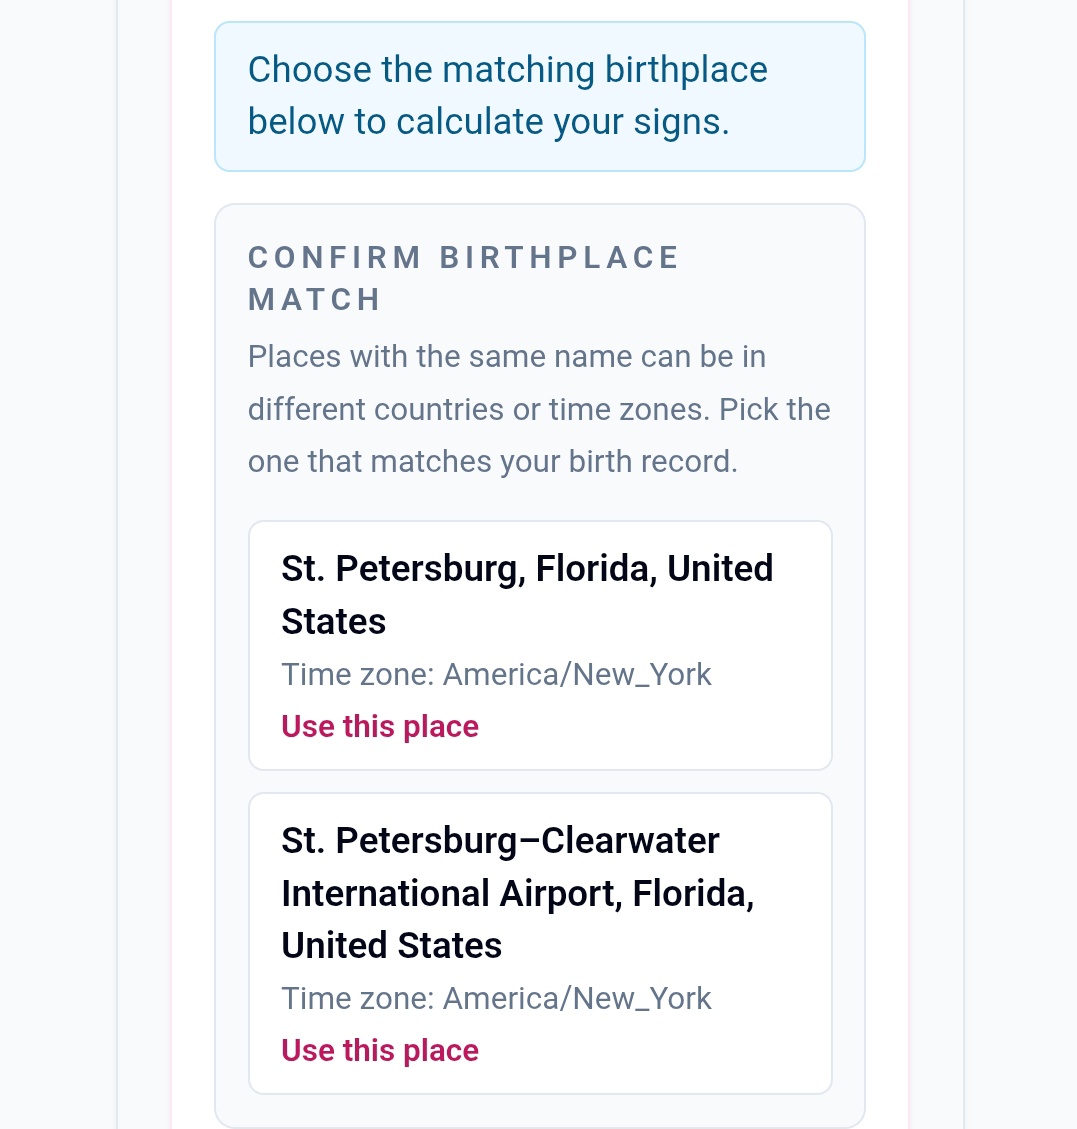This screenshot has width=1077, height=1129.
Task: Click the time zone line in St. Petersburg, Florida card
Action: 496,675
